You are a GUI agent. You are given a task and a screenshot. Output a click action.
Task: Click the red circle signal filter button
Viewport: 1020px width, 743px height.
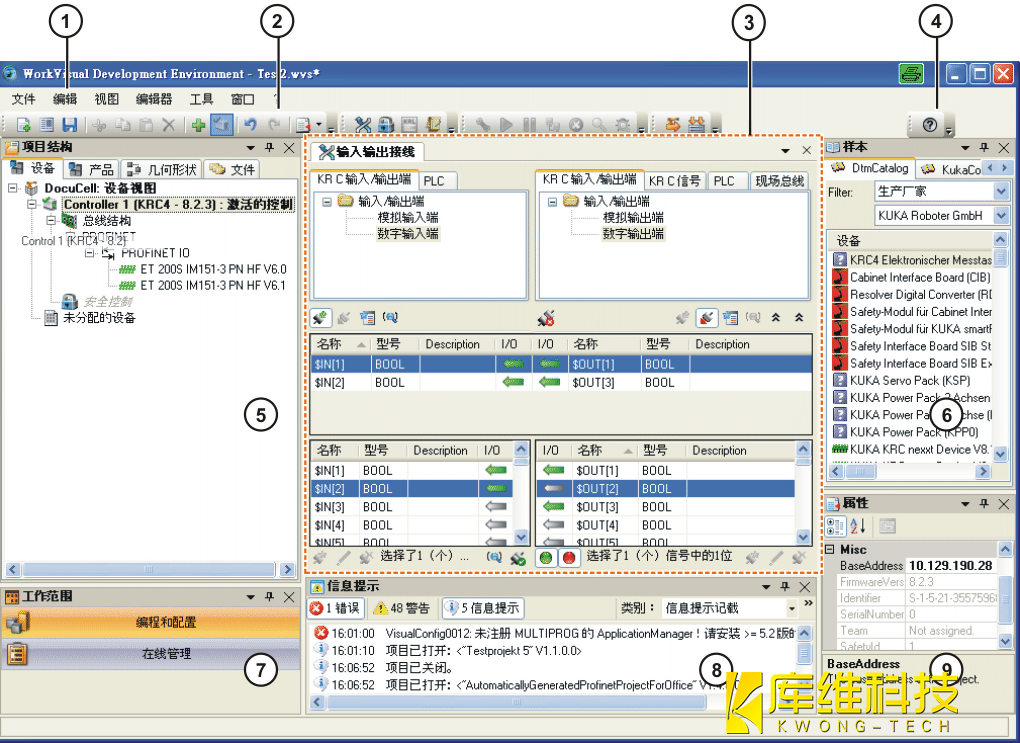[x=568, y=557]
